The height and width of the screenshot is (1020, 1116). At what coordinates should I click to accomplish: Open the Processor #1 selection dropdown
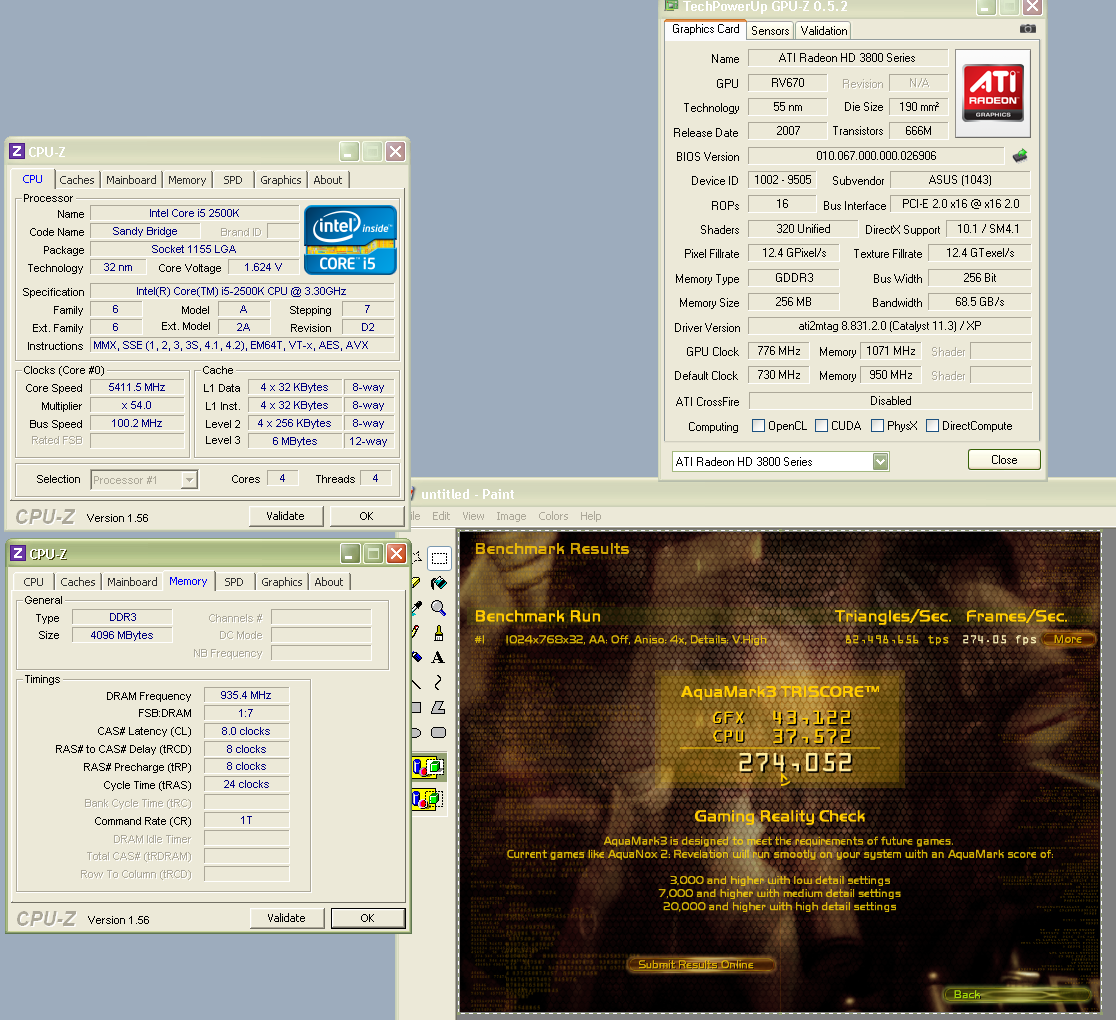click(x=189, y=480)
